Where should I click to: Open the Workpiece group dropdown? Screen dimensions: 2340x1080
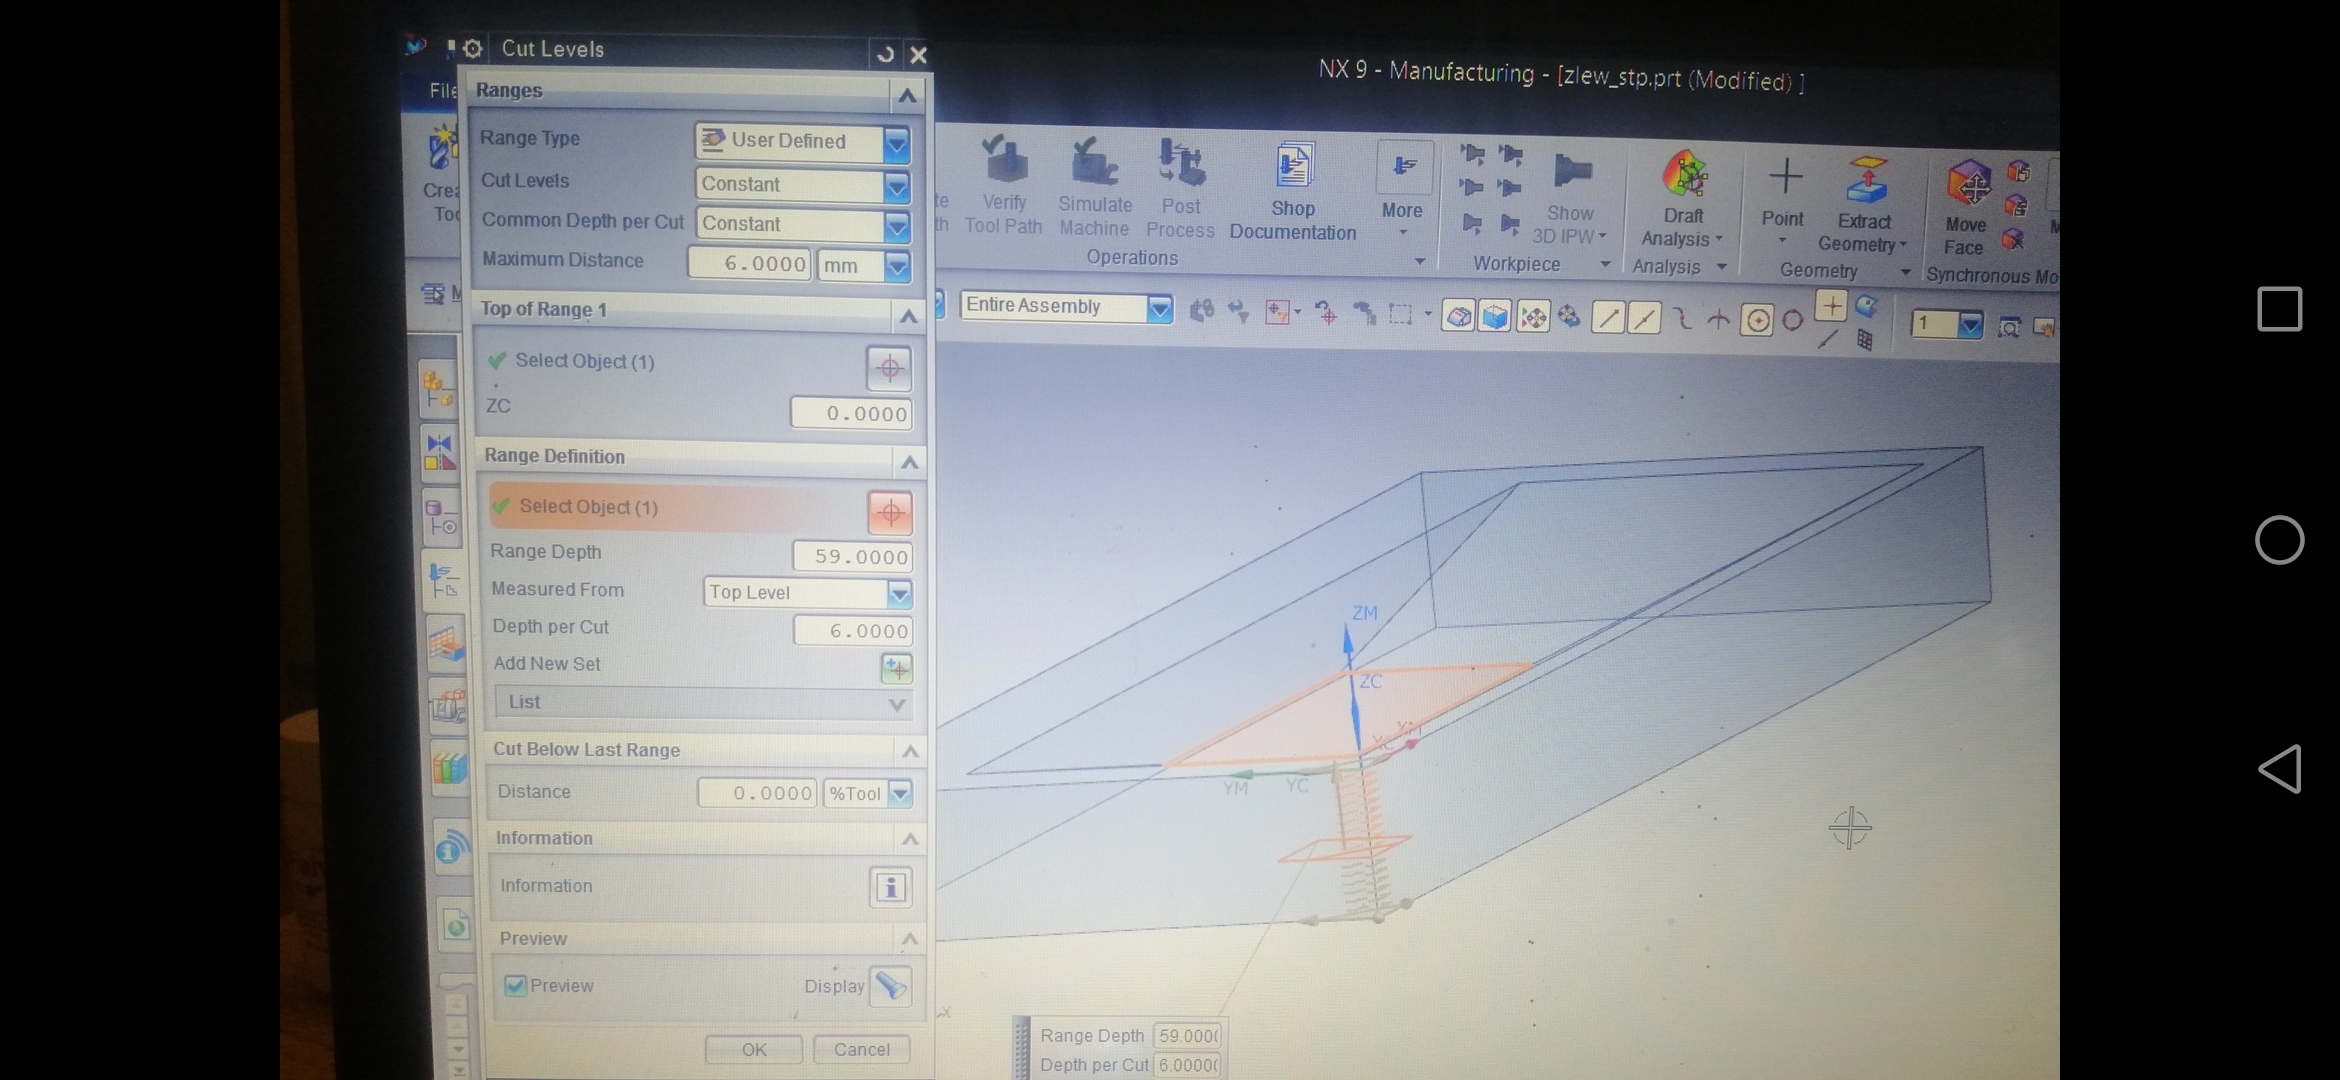point(1605,265)
